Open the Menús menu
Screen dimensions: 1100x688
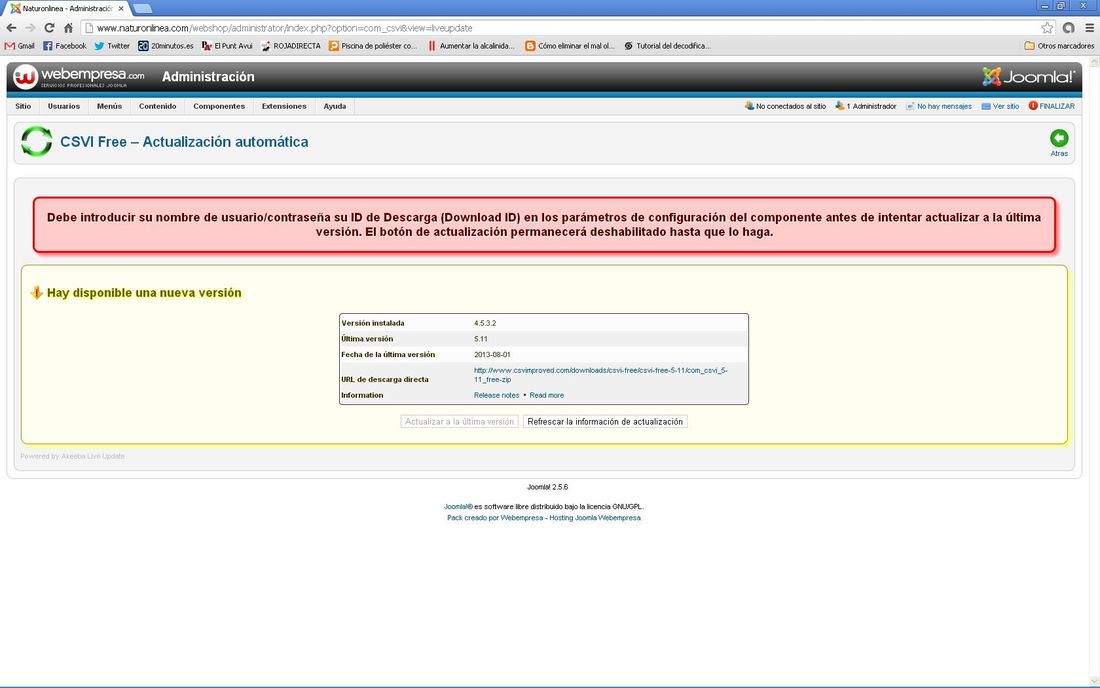[109, 106]
